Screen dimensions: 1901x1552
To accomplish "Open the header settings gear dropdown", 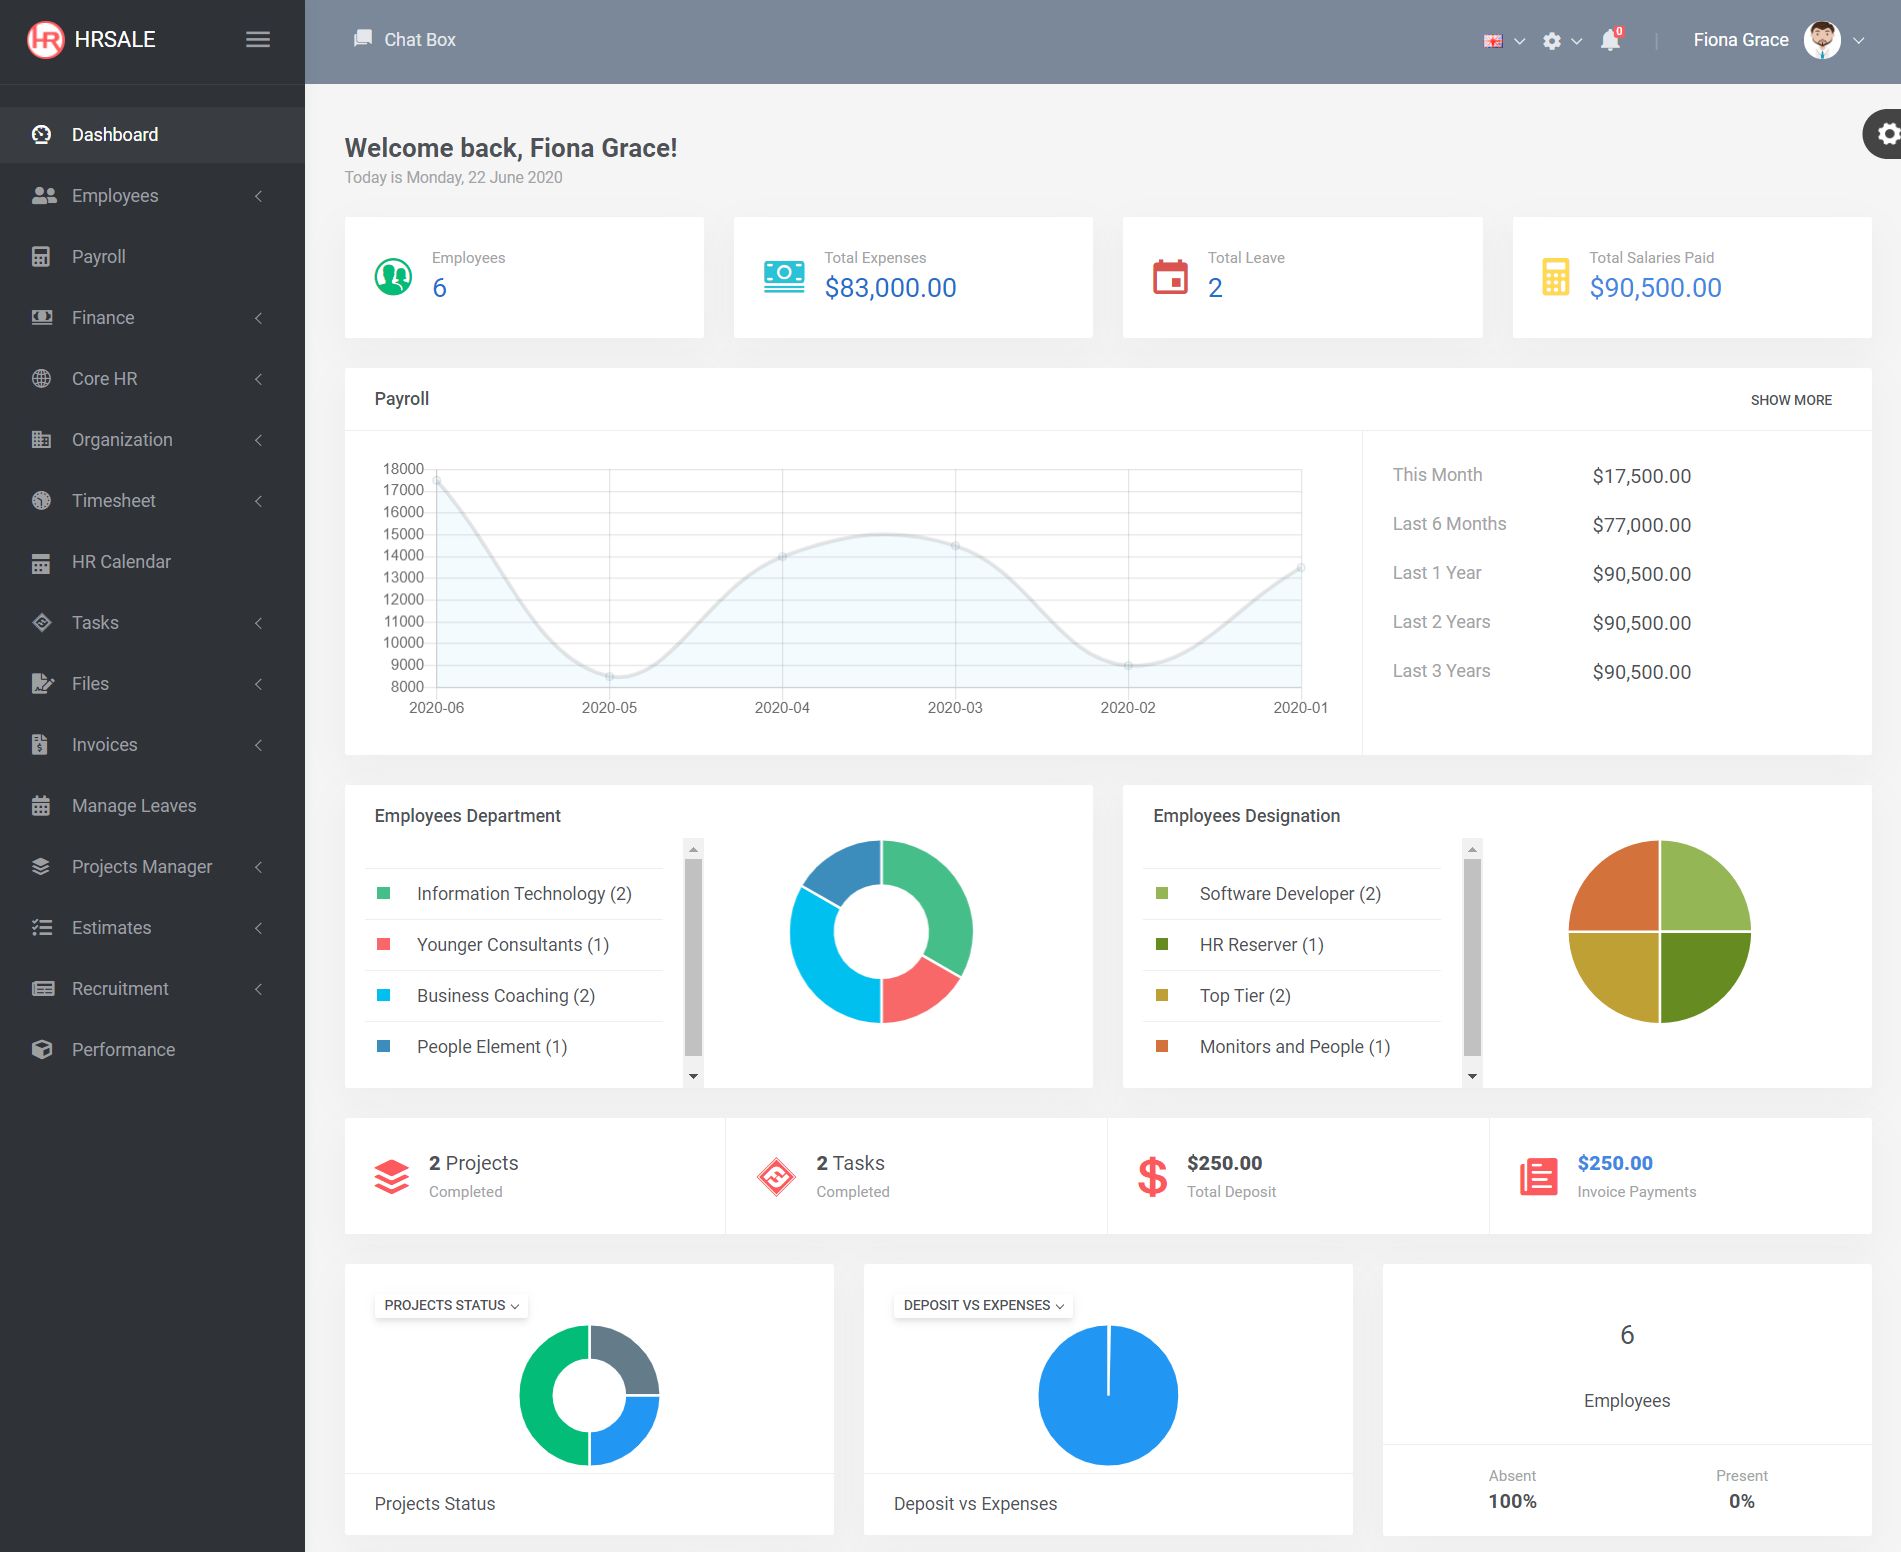I will (1562, 41).
